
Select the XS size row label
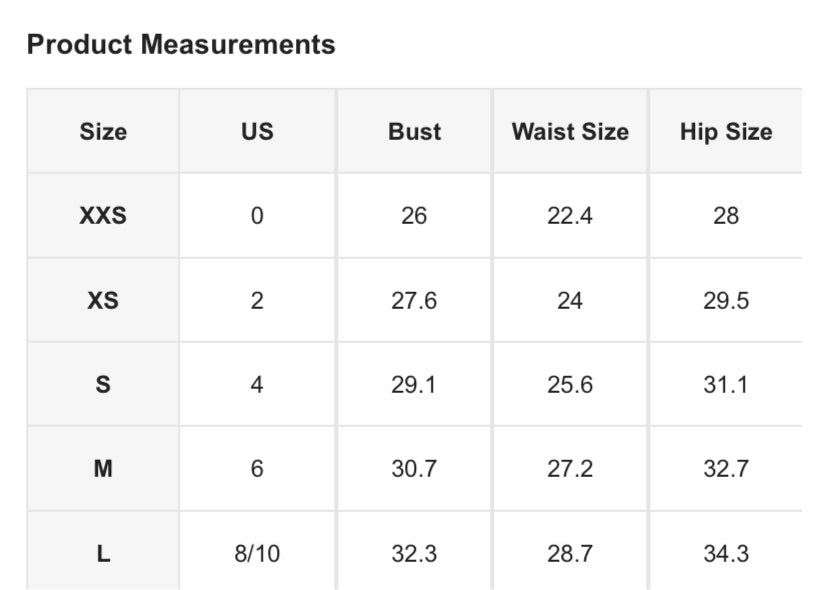coord(103,300)
